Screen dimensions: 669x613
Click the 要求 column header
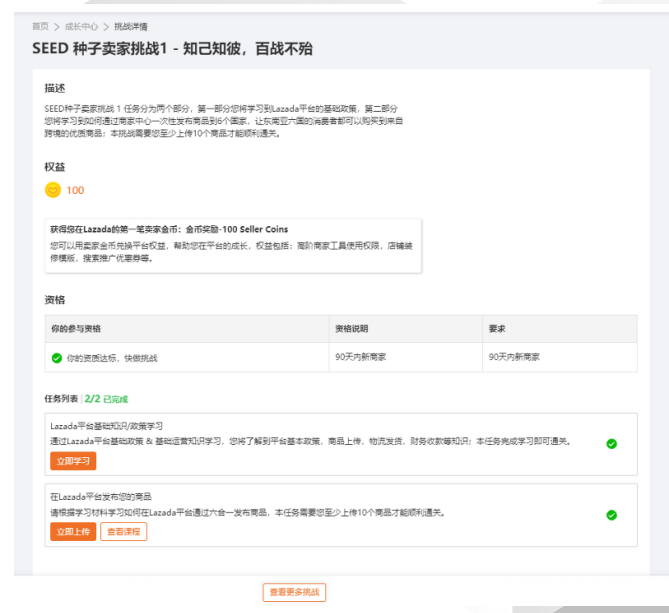click(496, 328)
